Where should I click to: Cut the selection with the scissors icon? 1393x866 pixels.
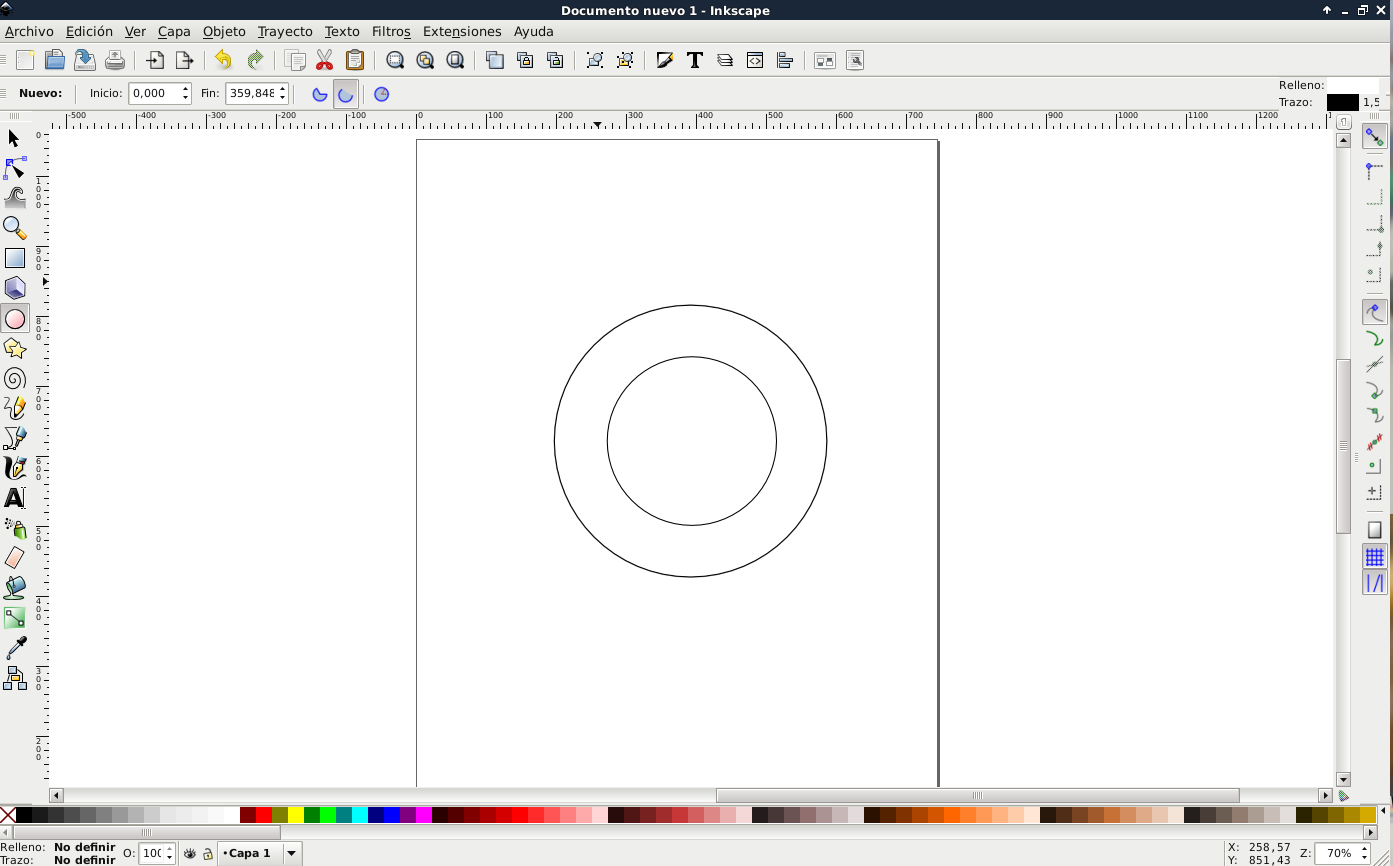(324, 60)
